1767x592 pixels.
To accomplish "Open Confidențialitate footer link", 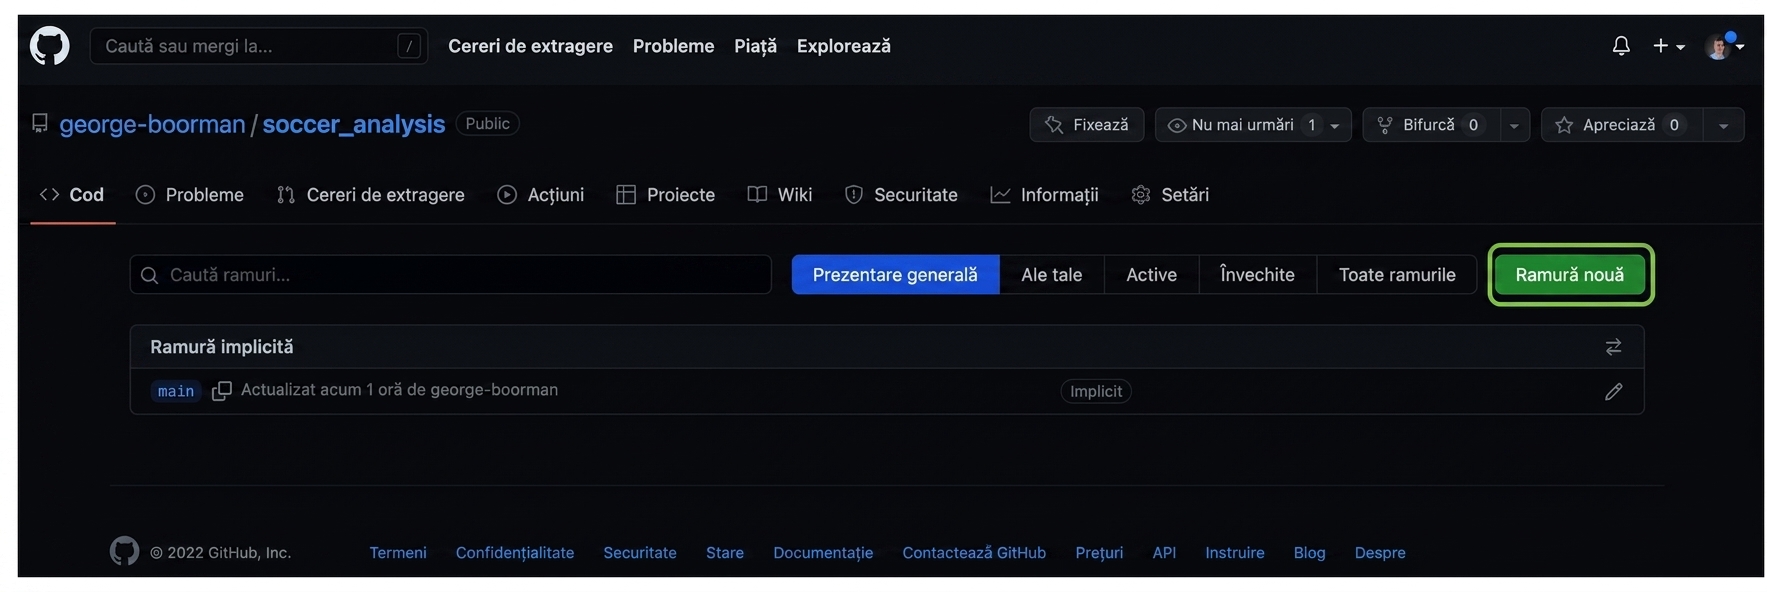I will click(x=515, y=553).
